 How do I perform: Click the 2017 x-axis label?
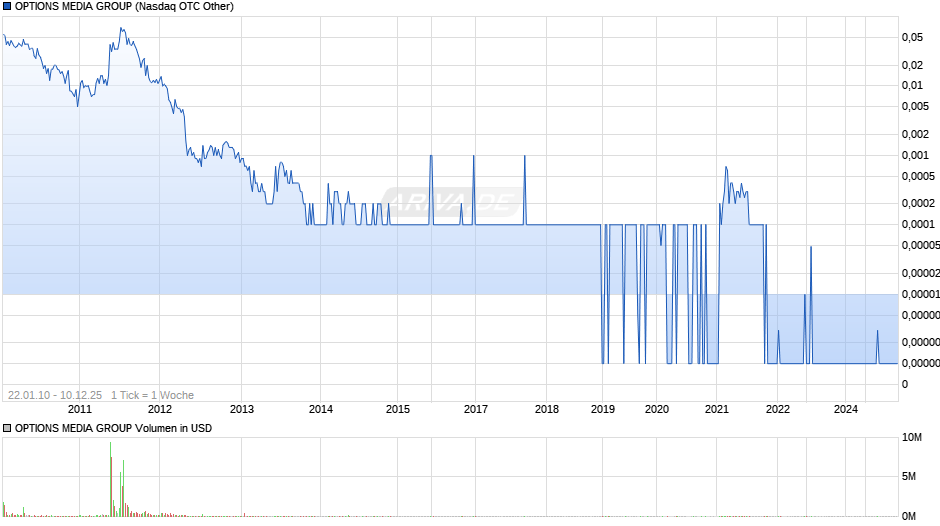(476, 409)
